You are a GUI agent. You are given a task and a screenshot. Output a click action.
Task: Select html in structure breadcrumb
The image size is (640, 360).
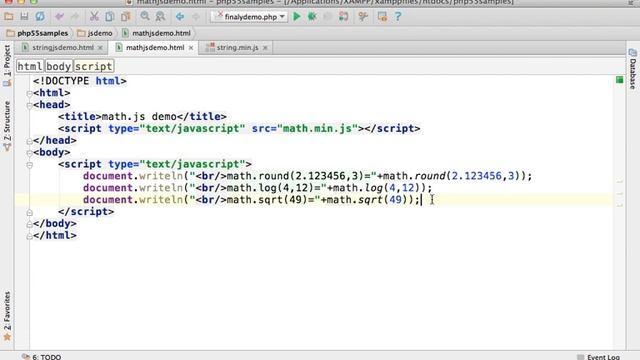point(29,66)
